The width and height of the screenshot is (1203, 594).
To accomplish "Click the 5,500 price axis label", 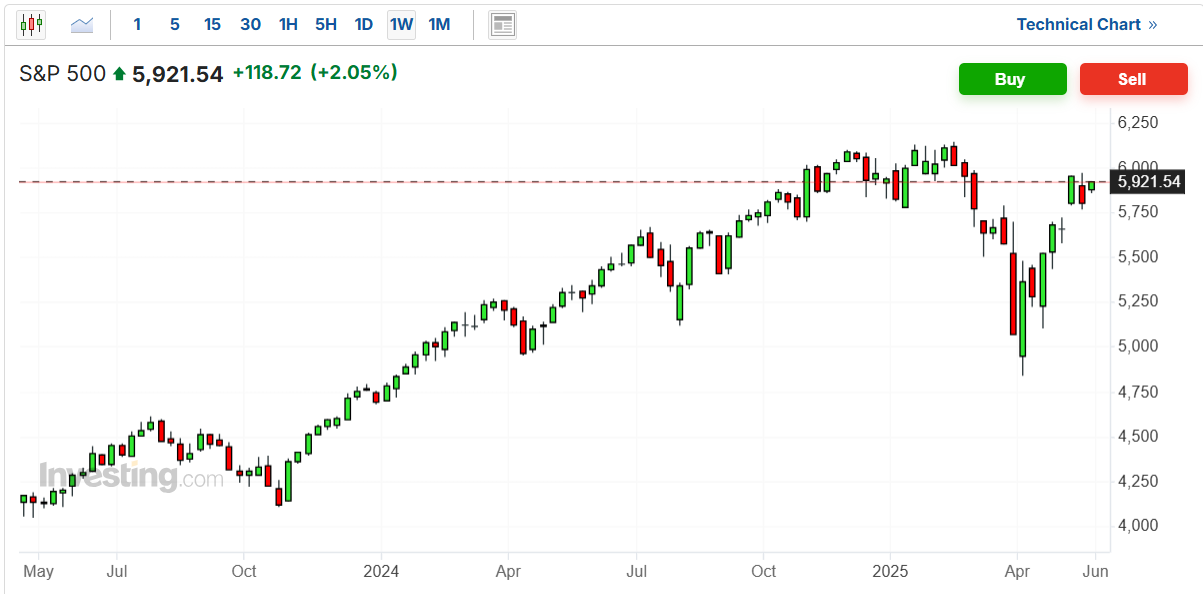I will pos(1137,257).
